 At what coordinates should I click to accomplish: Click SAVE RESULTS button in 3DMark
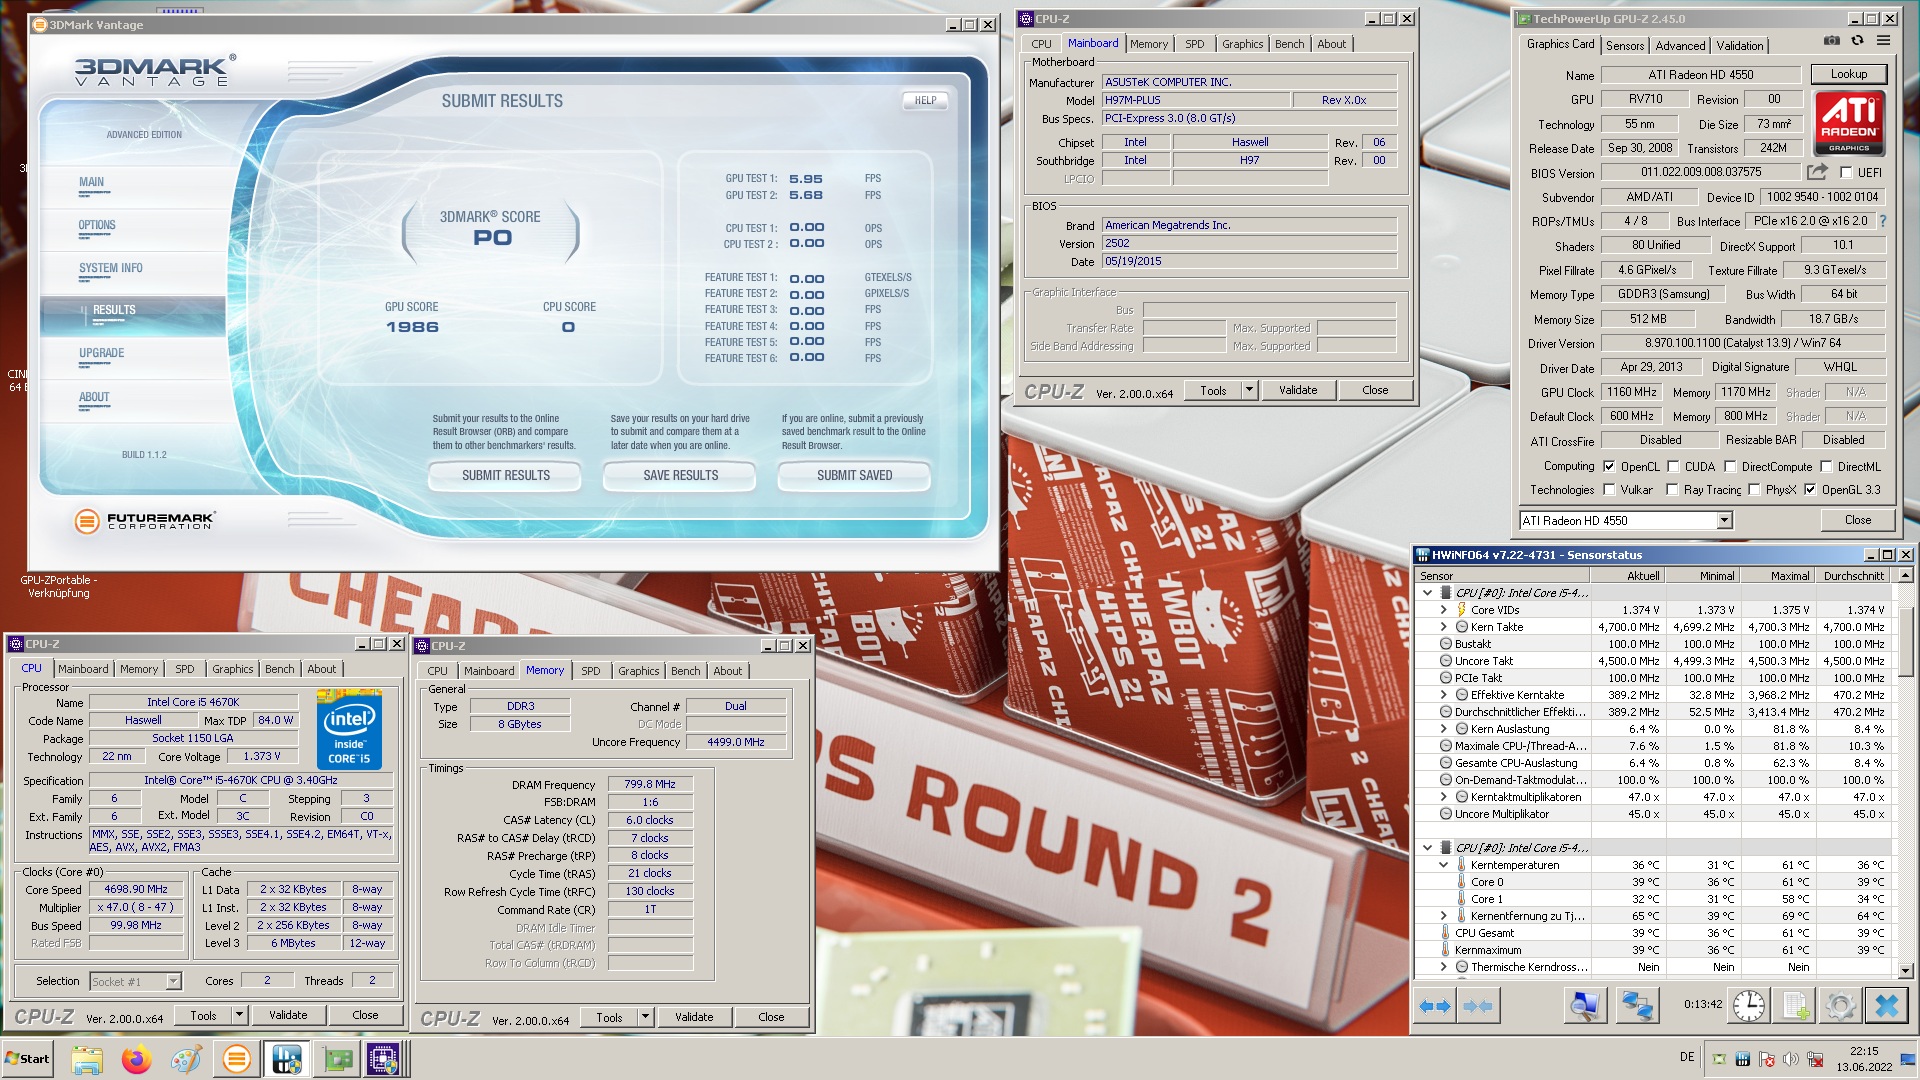[x=680, y=475]
